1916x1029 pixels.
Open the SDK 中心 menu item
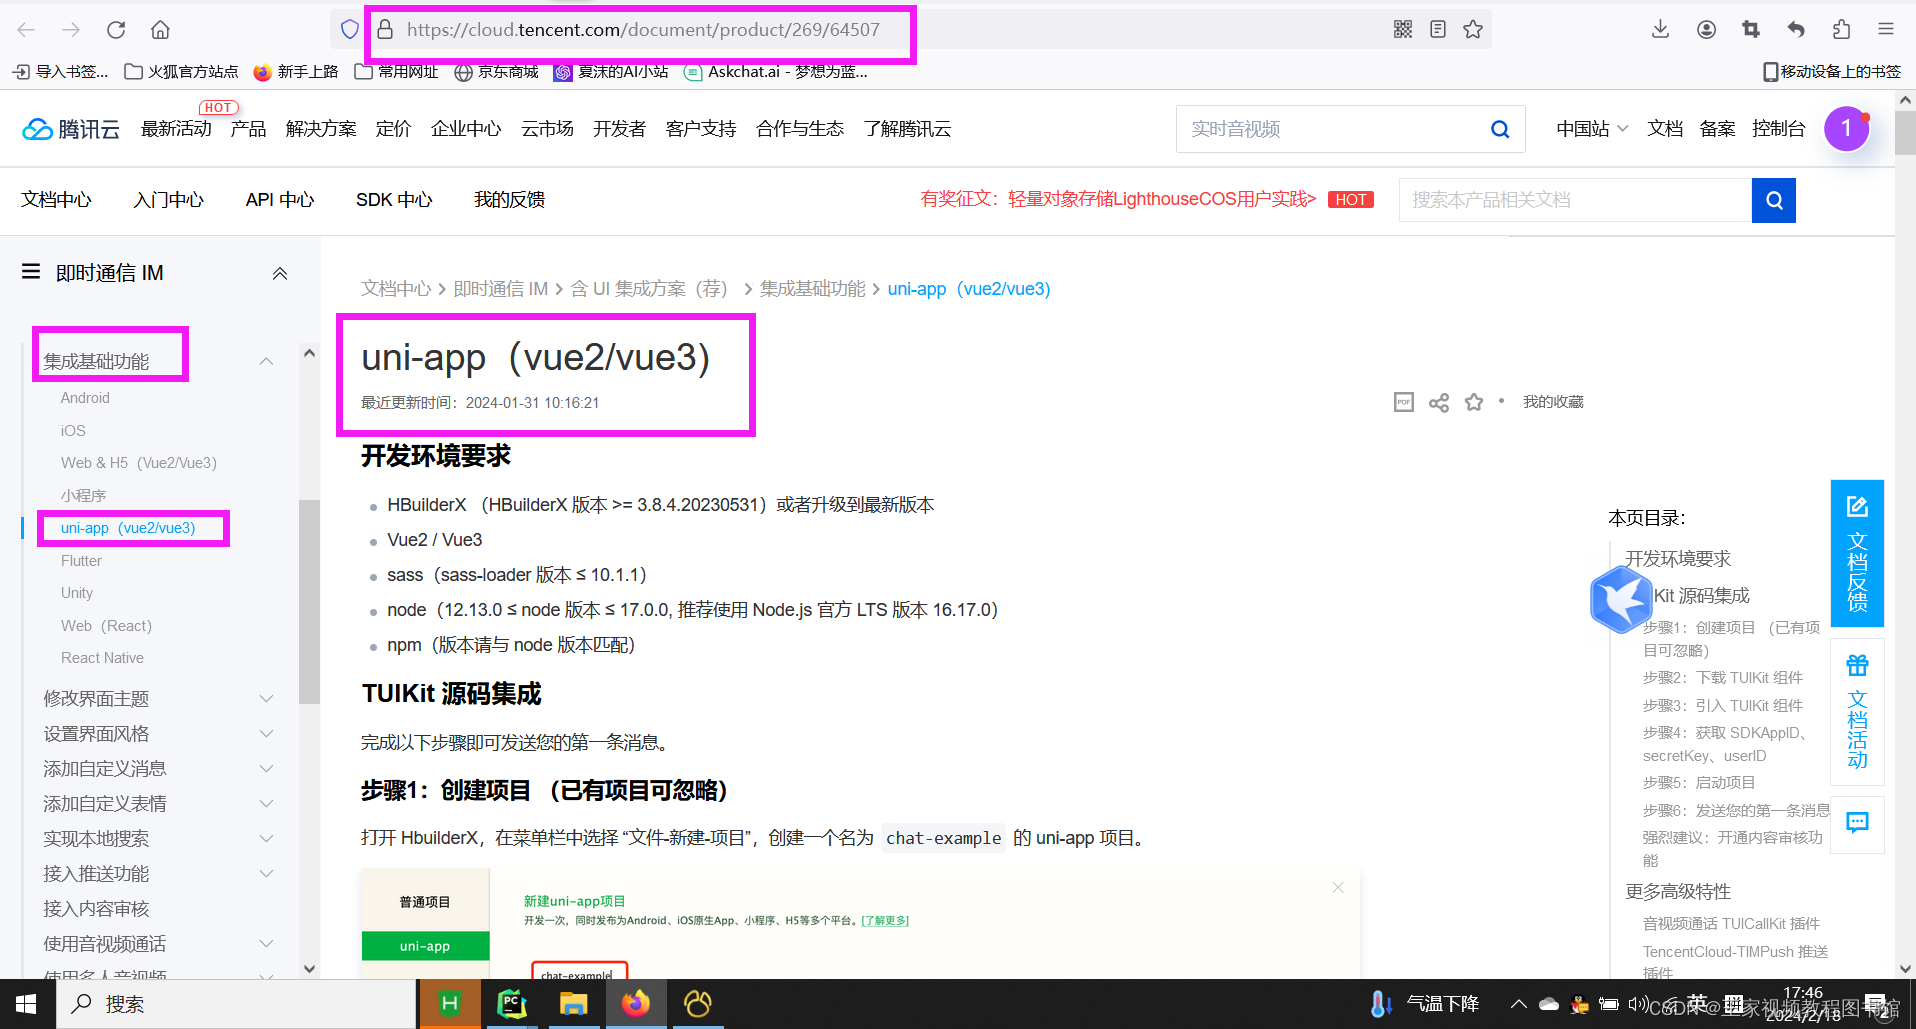click(x=392, y=199)
